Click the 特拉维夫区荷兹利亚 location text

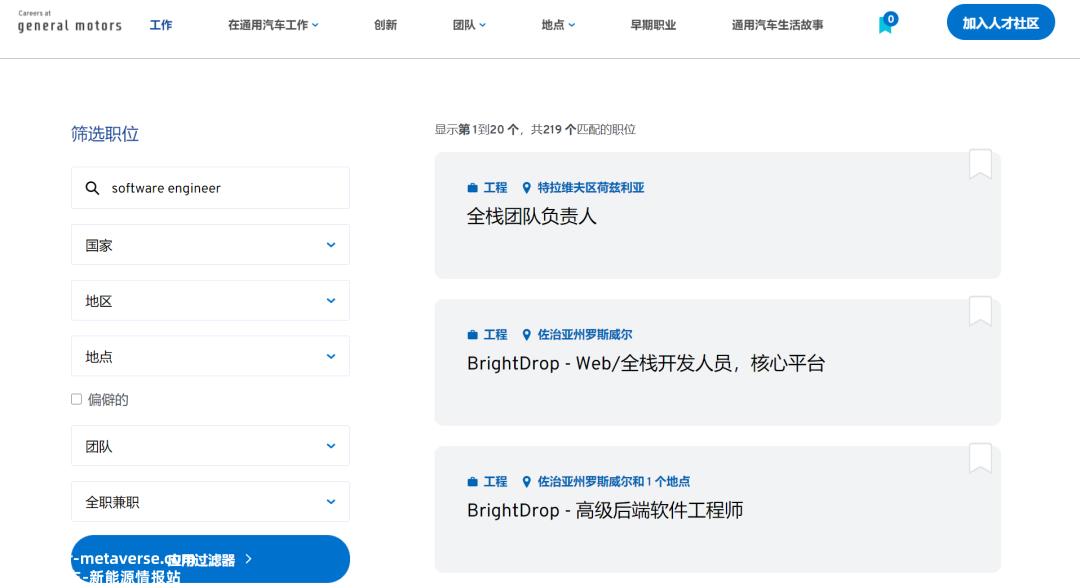[591, 187]
